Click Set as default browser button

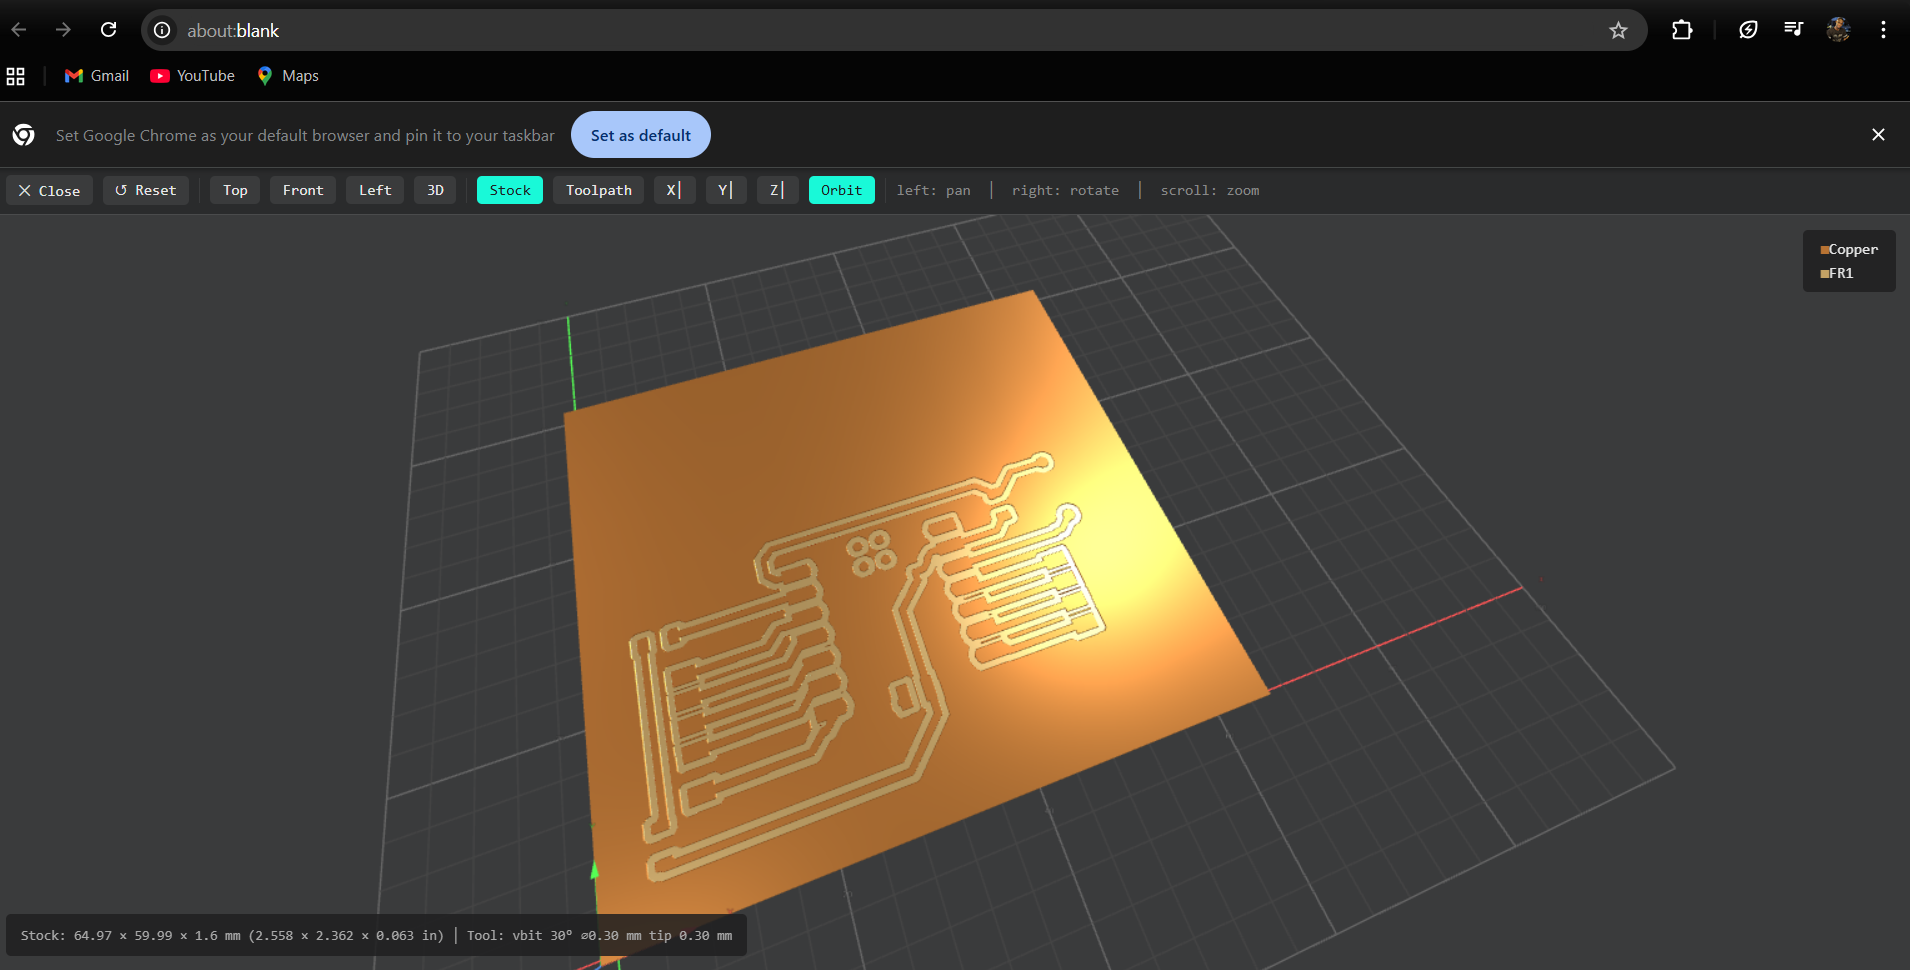[641, 135]
